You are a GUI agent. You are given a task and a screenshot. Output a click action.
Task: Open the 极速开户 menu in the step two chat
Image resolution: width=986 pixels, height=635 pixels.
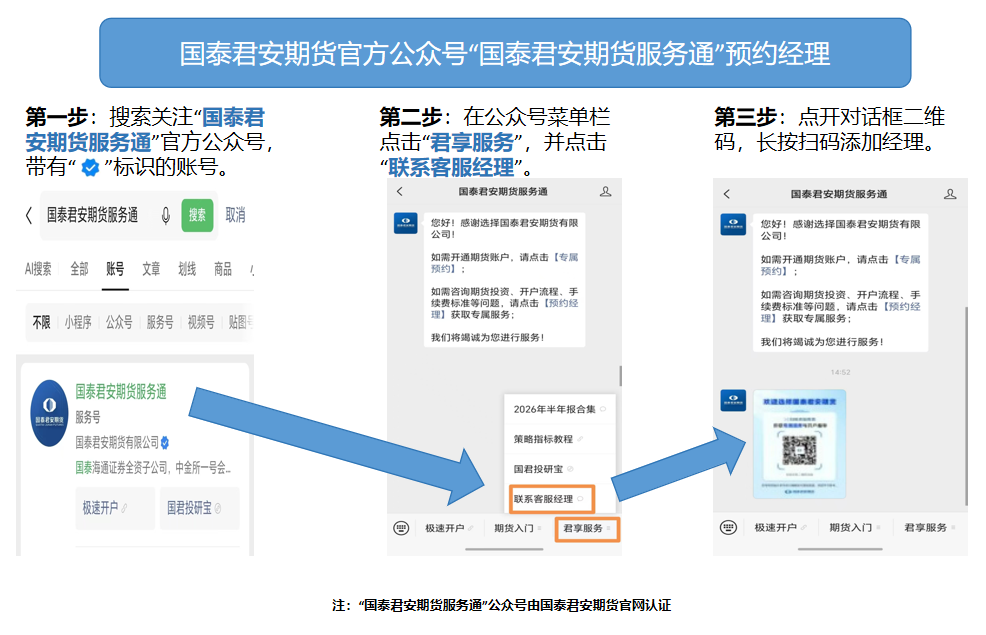tap(449, 528)
